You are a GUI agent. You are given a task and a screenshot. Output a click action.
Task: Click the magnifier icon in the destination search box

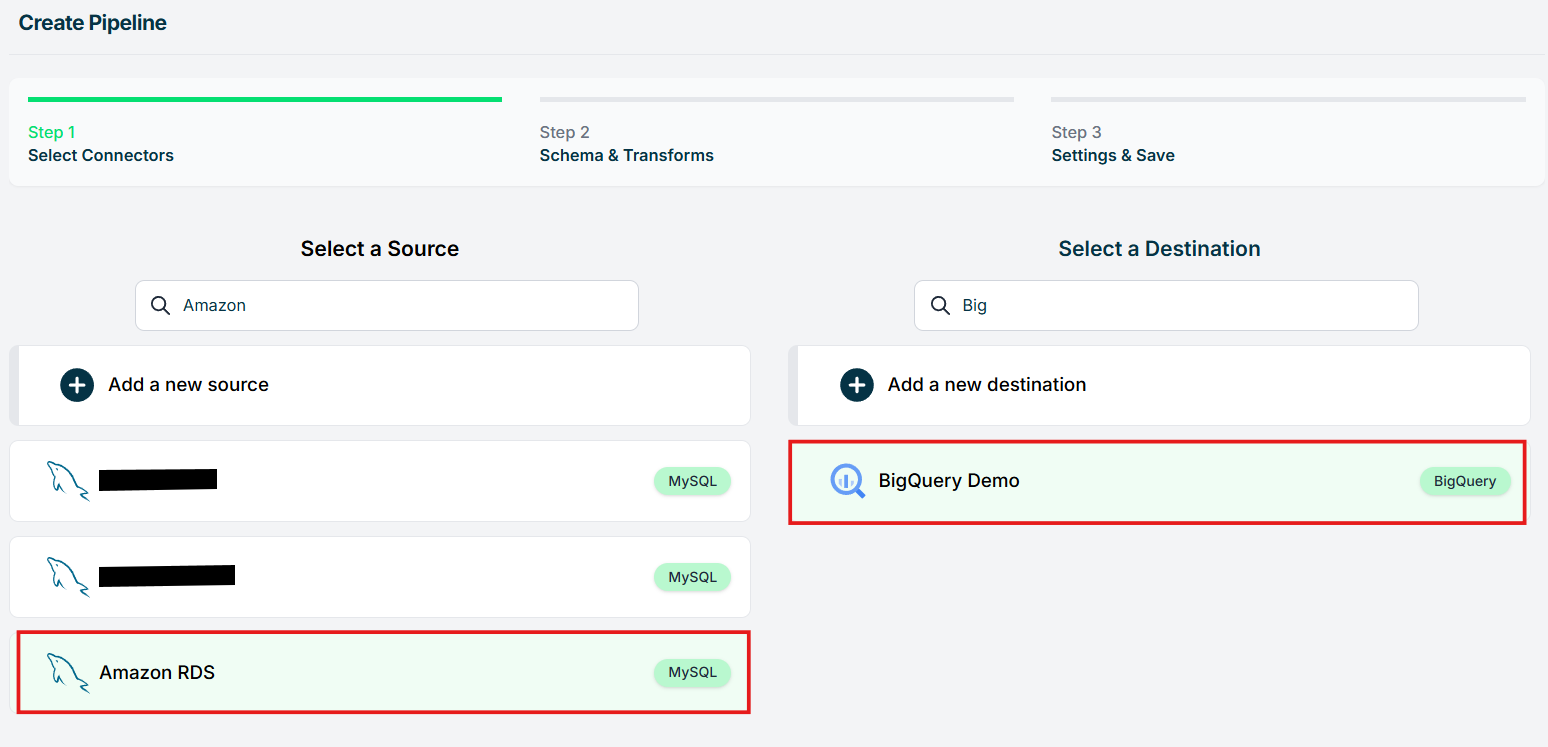click(939, 305)
